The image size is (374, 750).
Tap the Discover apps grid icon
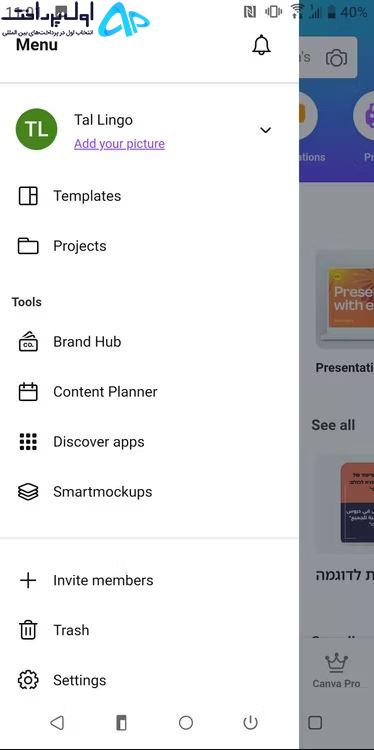pyautogui.click(x=28, y=441)
